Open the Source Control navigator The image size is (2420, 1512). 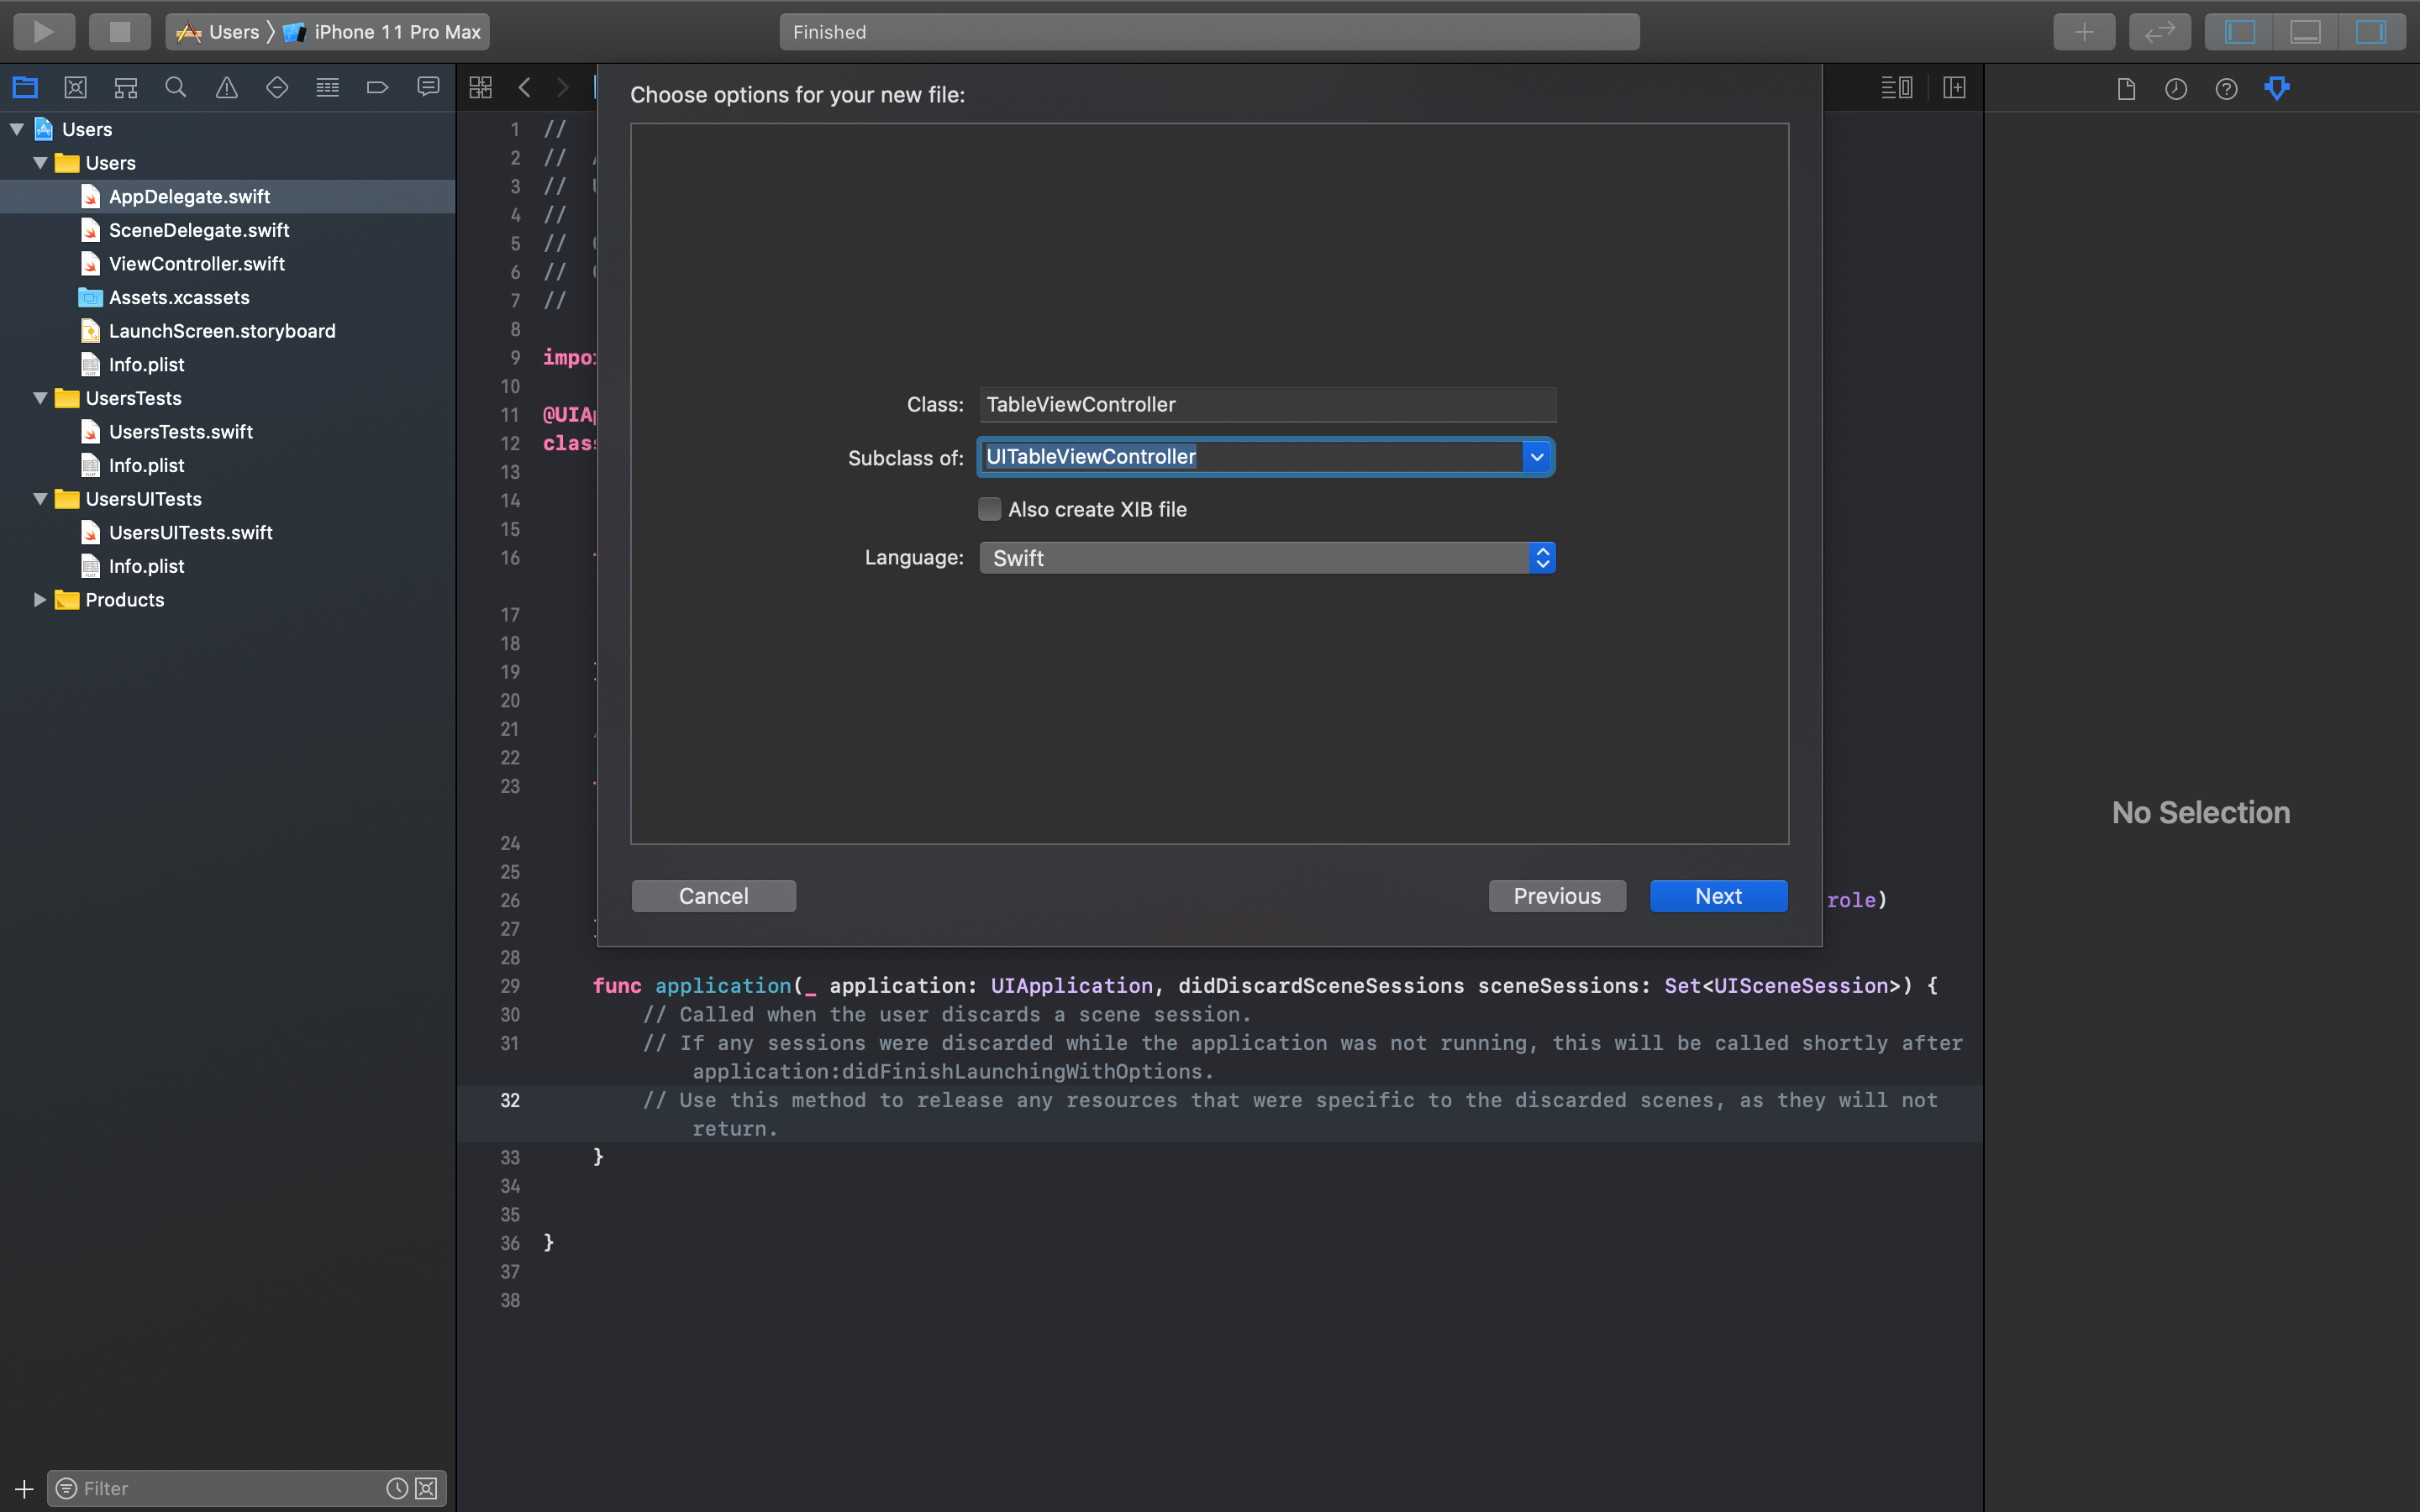pyautogui.click(x=75, y=88)
